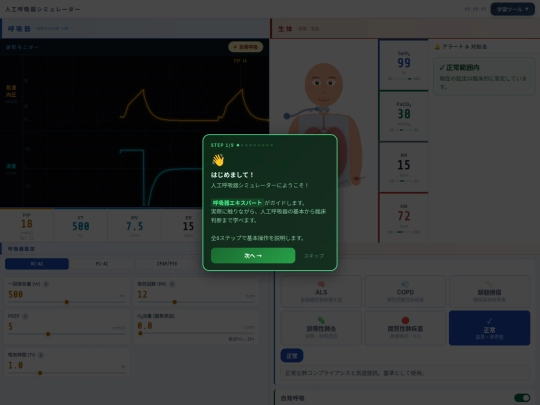Image resolution: width=540 pixels, height=405 pixels.
Task: Open help icon next to 一回換気量 (Vt)
Action: coord(46,284)
